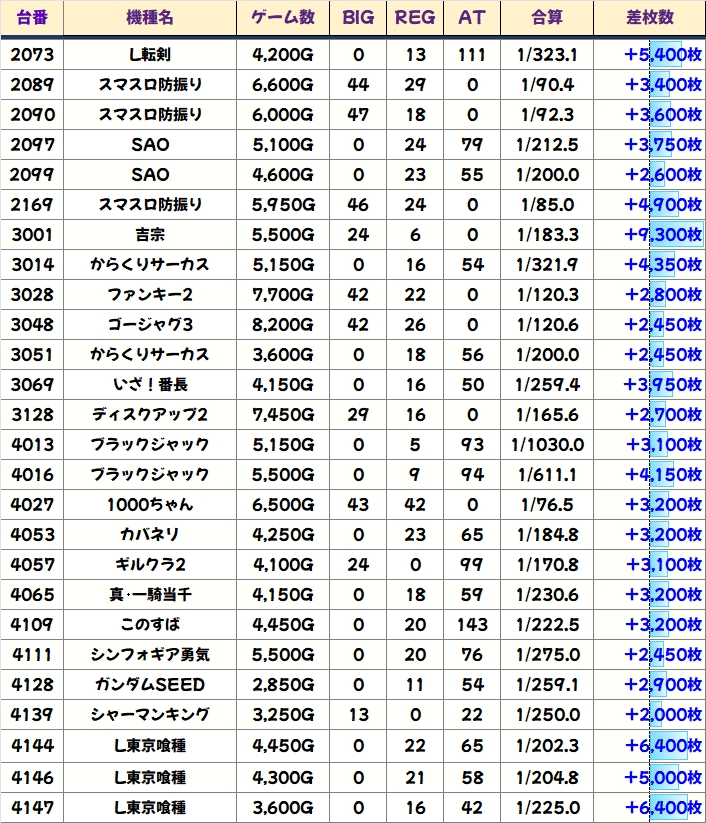706x823 pixels.
Task: Click the +3,750枚 difference value
Action: [x=663, y=144]
